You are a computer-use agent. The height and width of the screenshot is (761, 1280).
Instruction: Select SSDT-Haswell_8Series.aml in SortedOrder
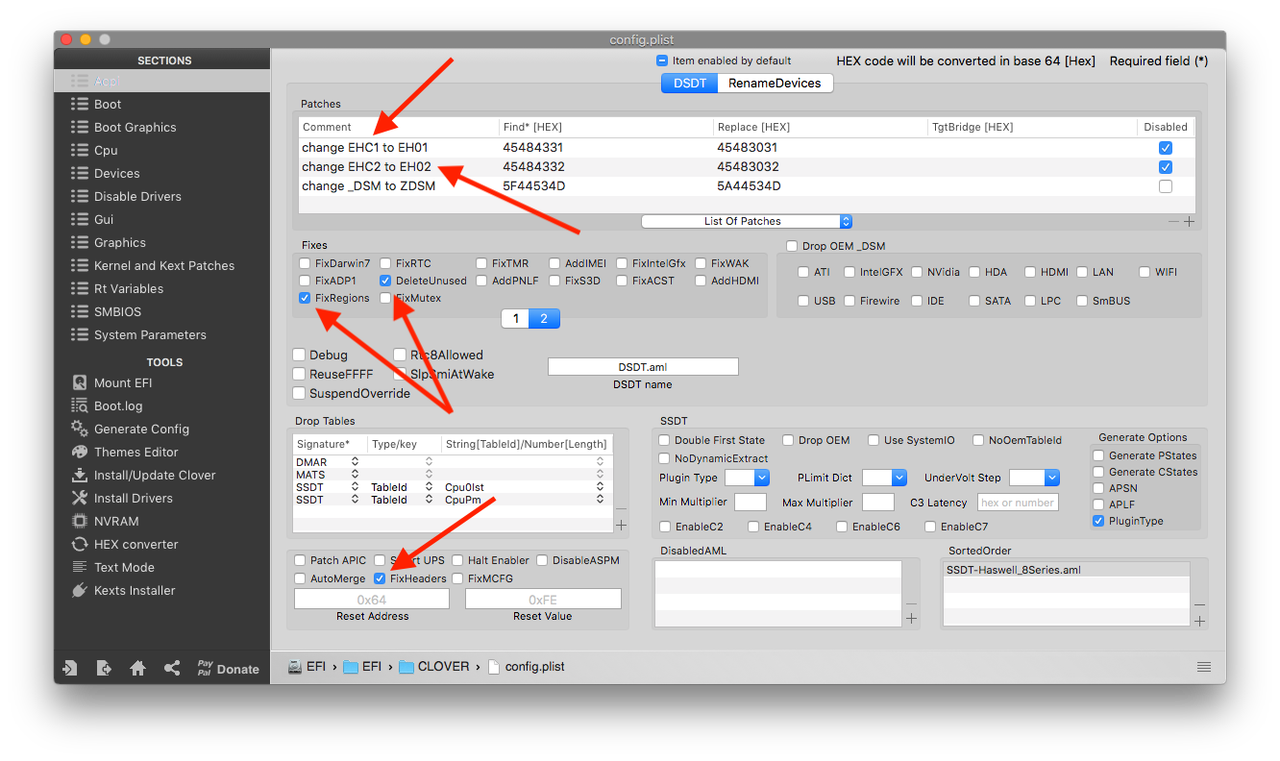click(x=1067, y=570)
